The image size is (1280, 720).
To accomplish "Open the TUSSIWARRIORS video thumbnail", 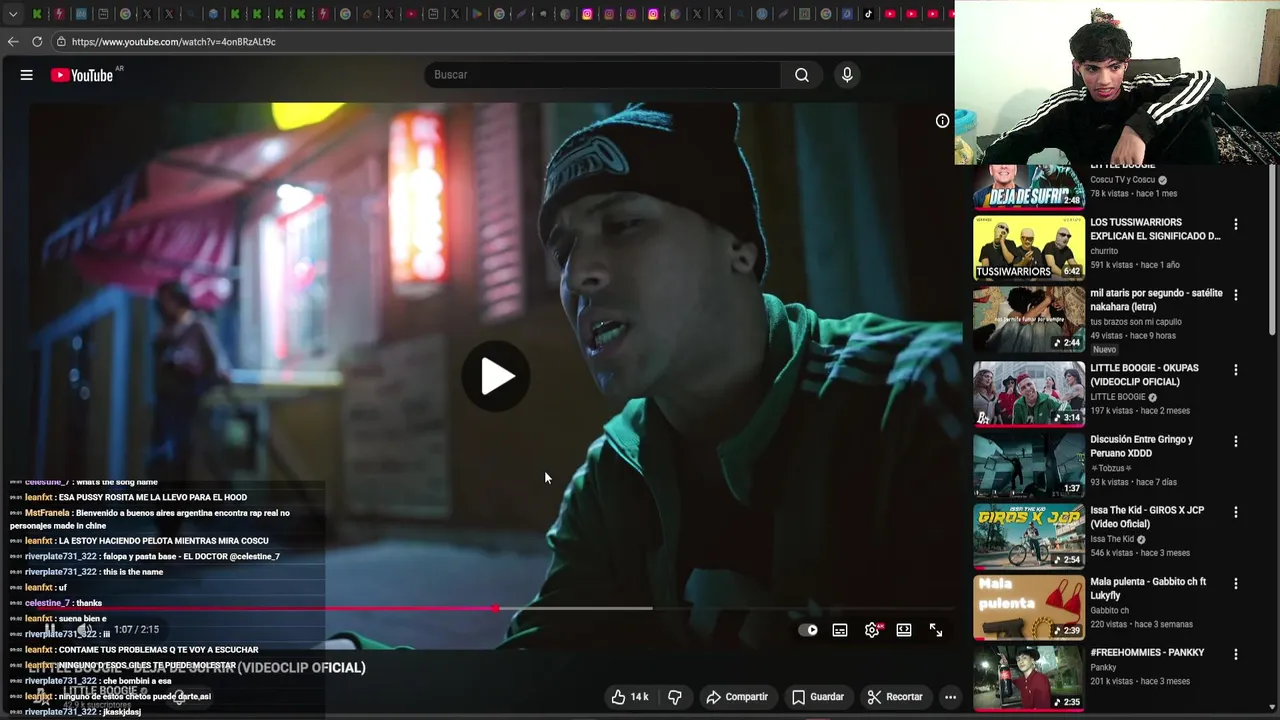I will click(x=1029, y=248).
